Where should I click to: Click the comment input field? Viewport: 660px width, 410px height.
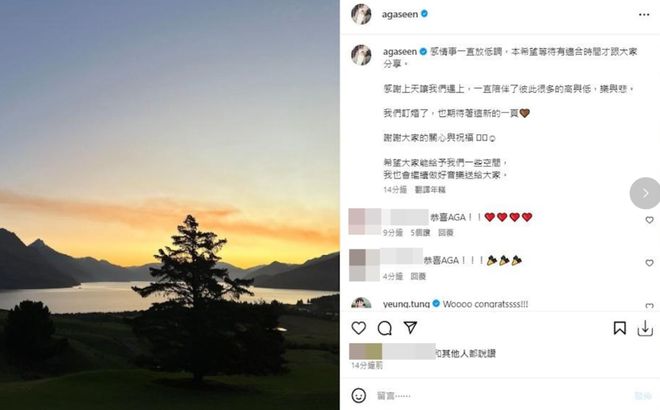tap(501, 396)
